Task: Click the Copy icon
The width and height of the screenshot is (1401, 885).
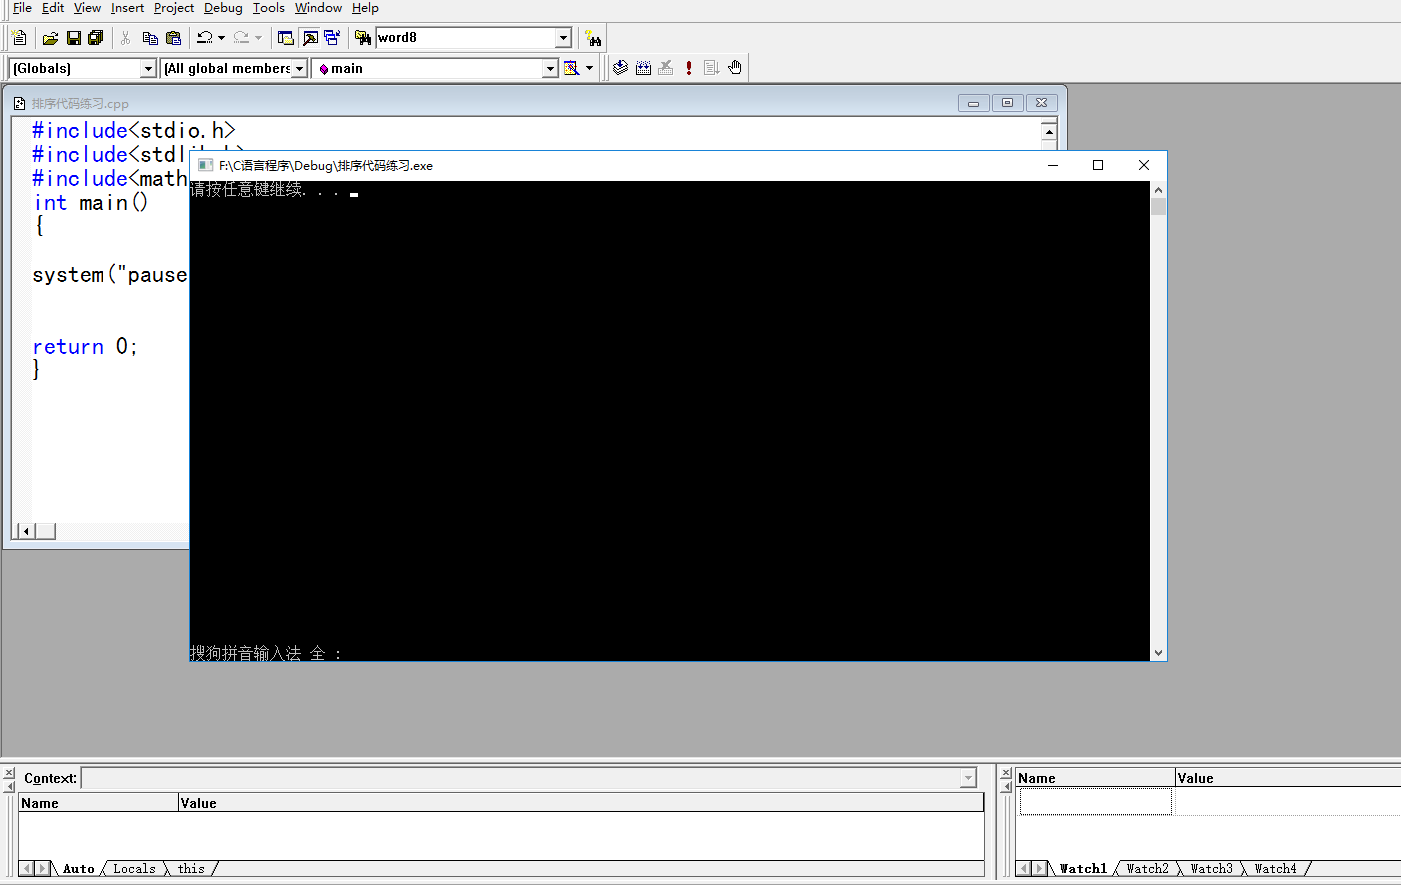Action: (x=150, y=38)
